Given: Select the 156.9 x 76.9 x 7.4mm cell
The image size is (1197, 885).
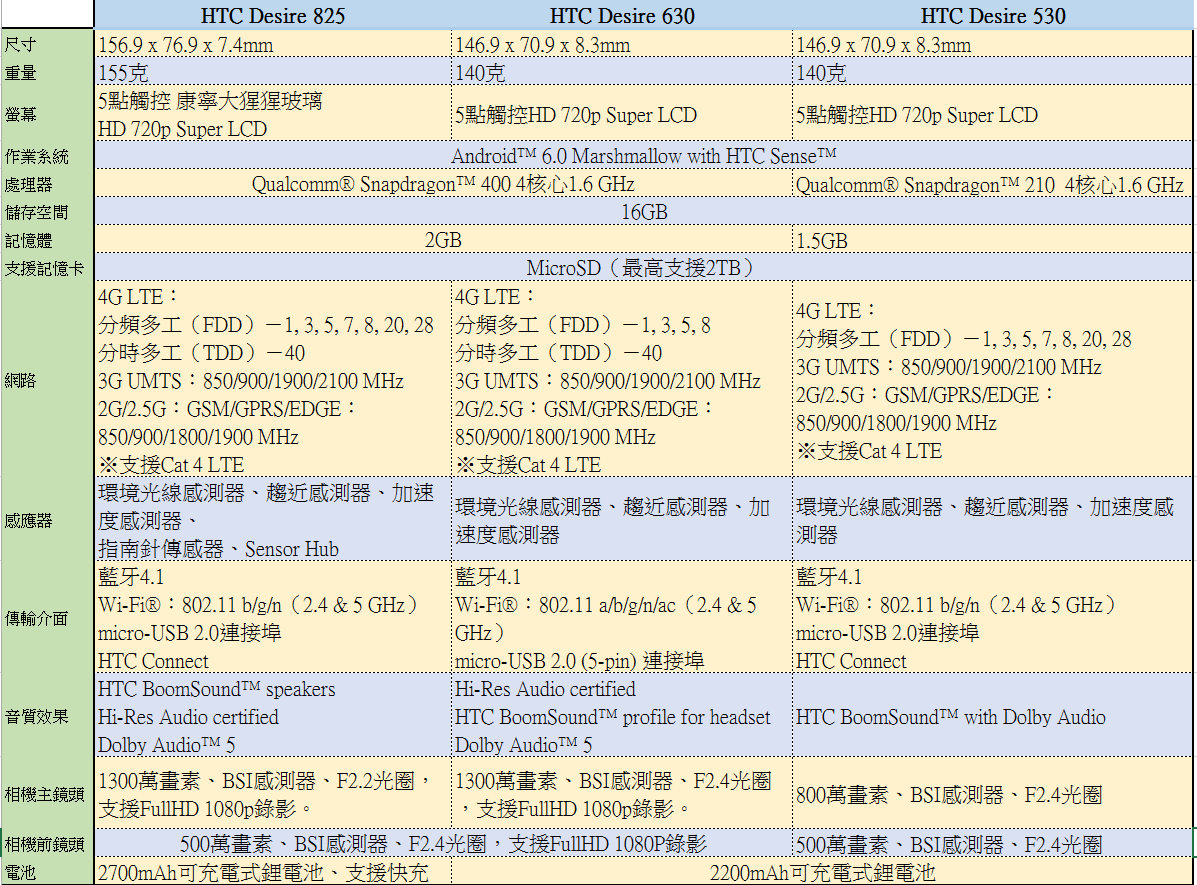Looking at the screenshot, I should point(273,44).
